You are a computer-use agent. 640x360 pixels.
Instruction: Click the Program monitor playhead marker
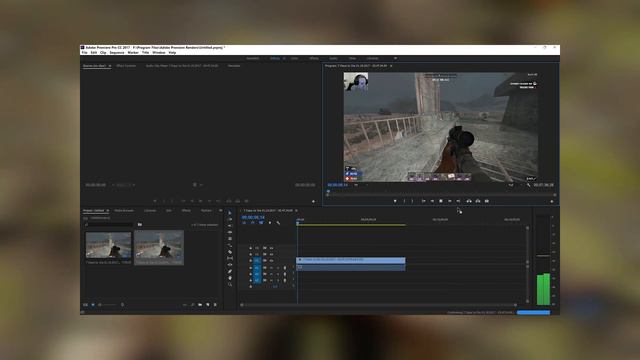click(x=328, y=191)
